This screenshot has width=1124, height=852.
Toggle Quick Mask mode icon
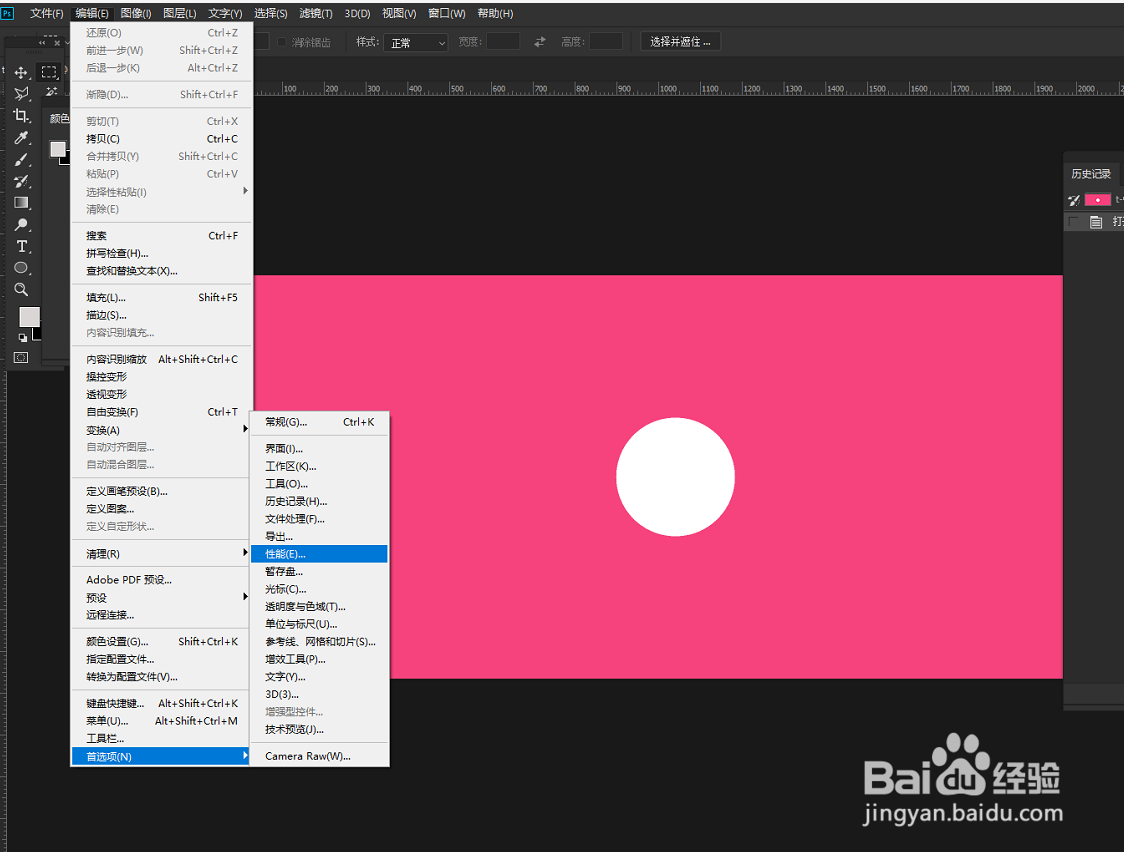21,358
